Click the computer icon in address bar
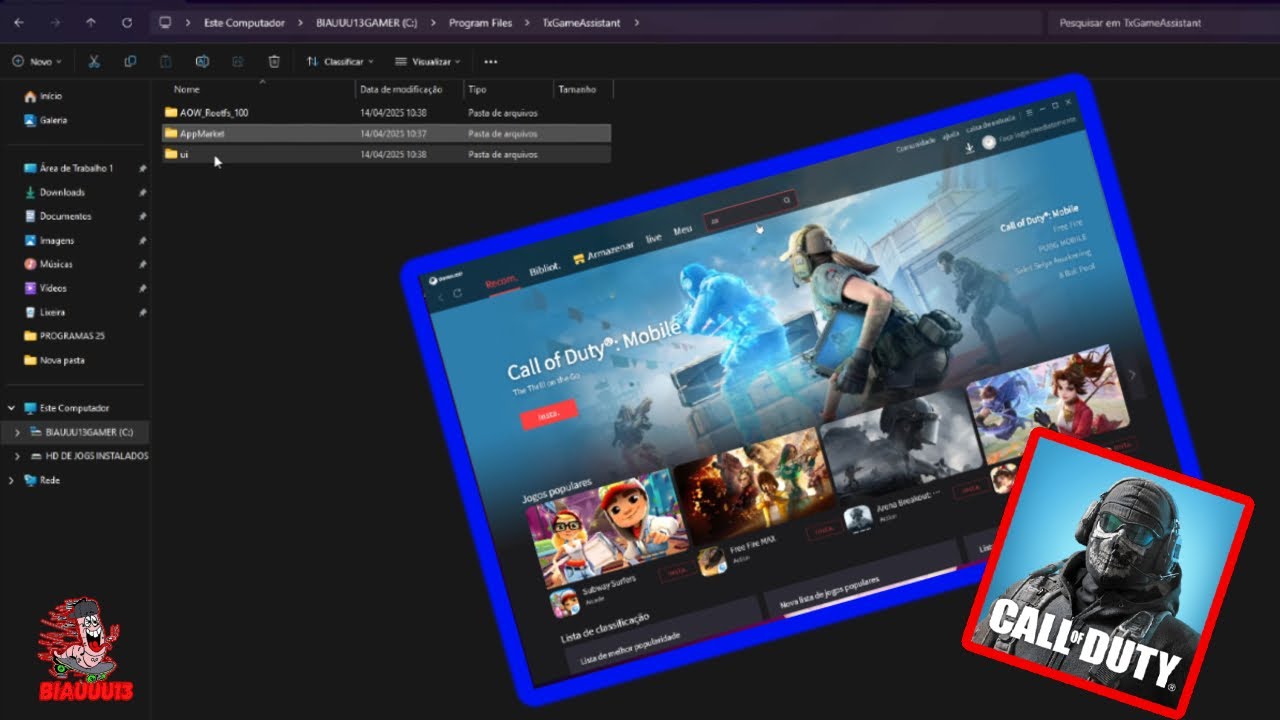The image size is (1280, 720). (x=165, y=22)
